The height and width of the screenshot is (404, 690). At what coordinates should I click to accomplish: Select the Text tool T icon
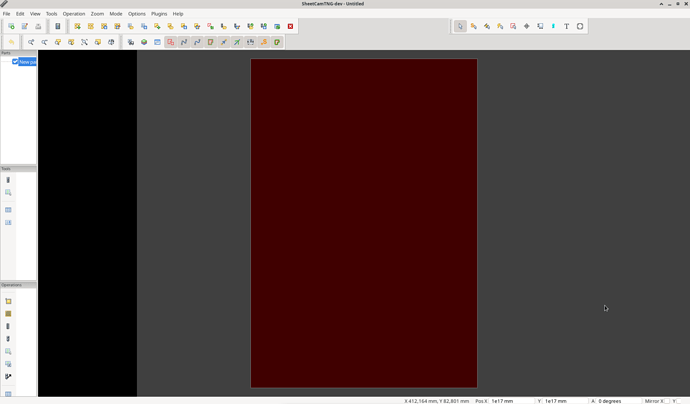[567, 27]
